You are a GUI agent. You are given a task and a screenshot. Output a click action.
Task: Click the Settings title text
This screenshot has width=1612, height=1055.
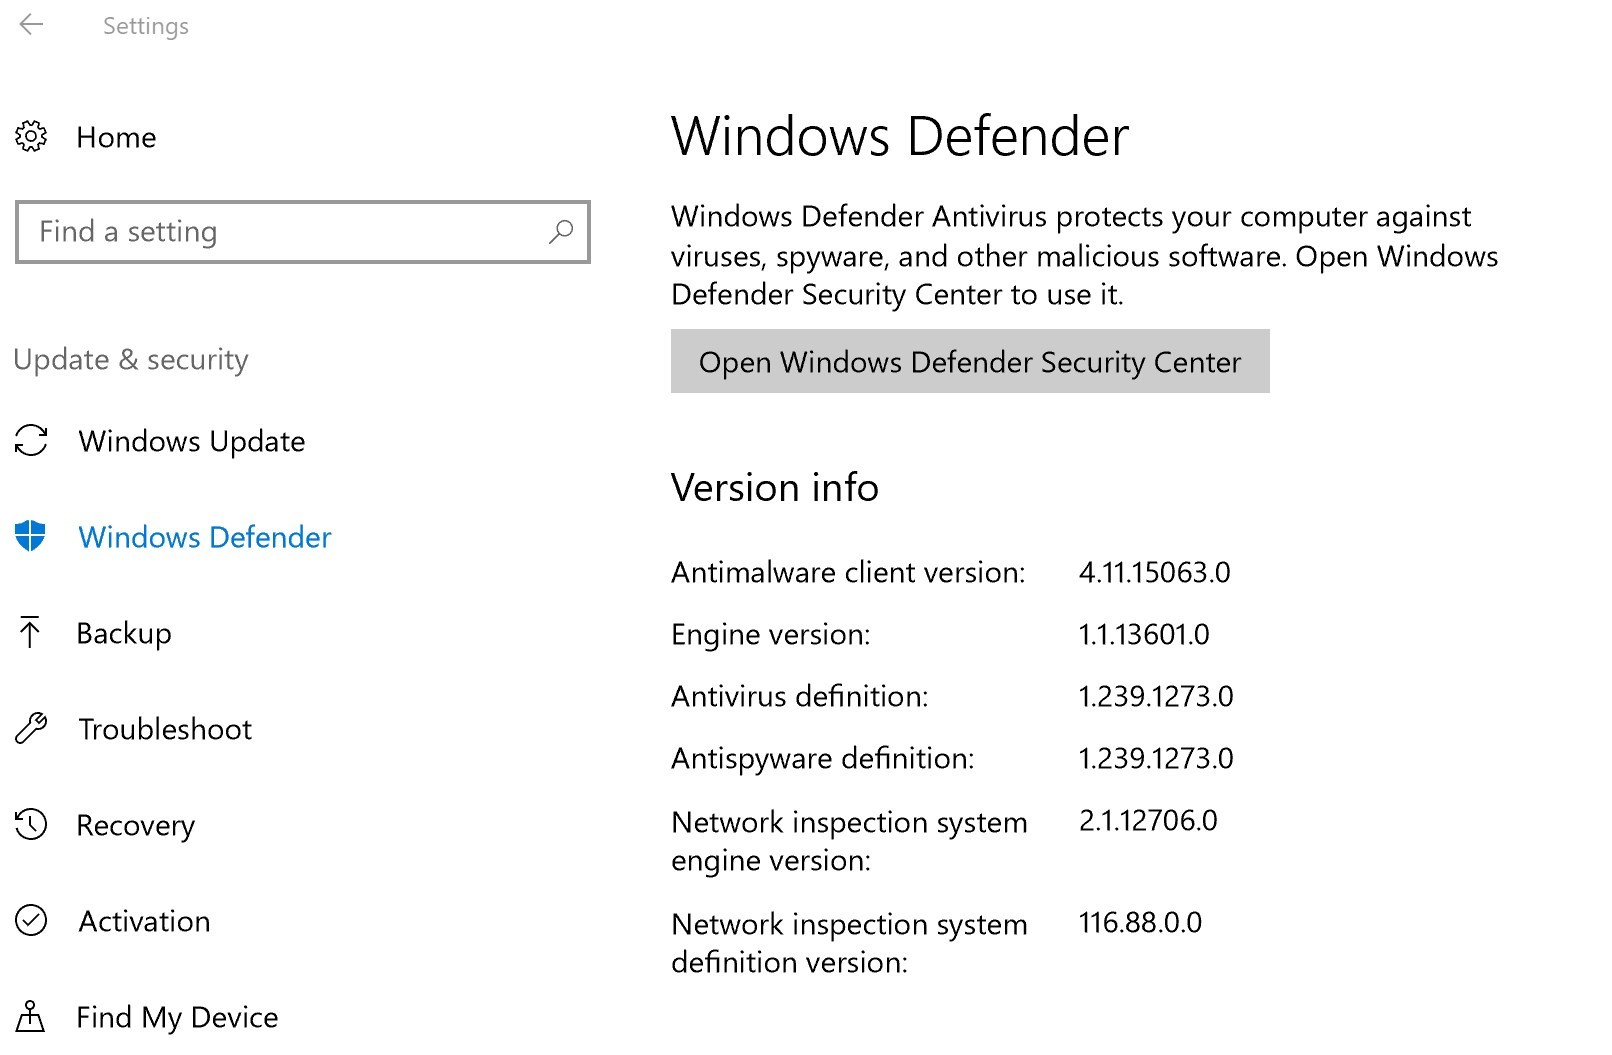tap(146, 26)
